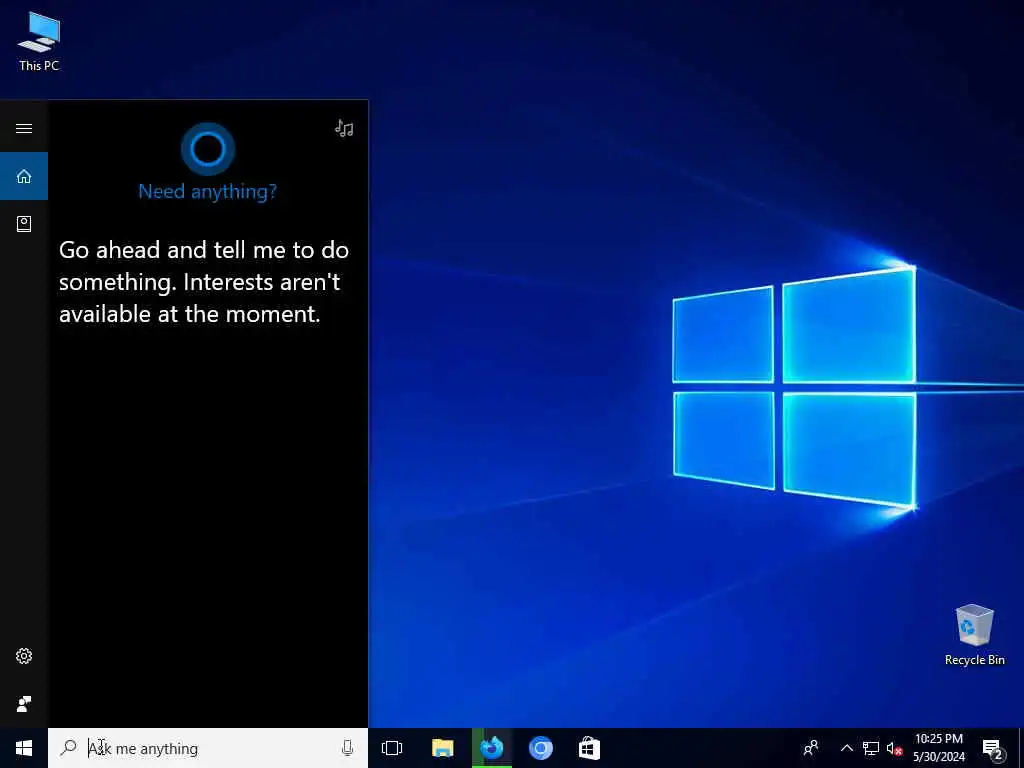The image size is (1024, 768).
Task: Click the network icon in tray
Action: 871,748
